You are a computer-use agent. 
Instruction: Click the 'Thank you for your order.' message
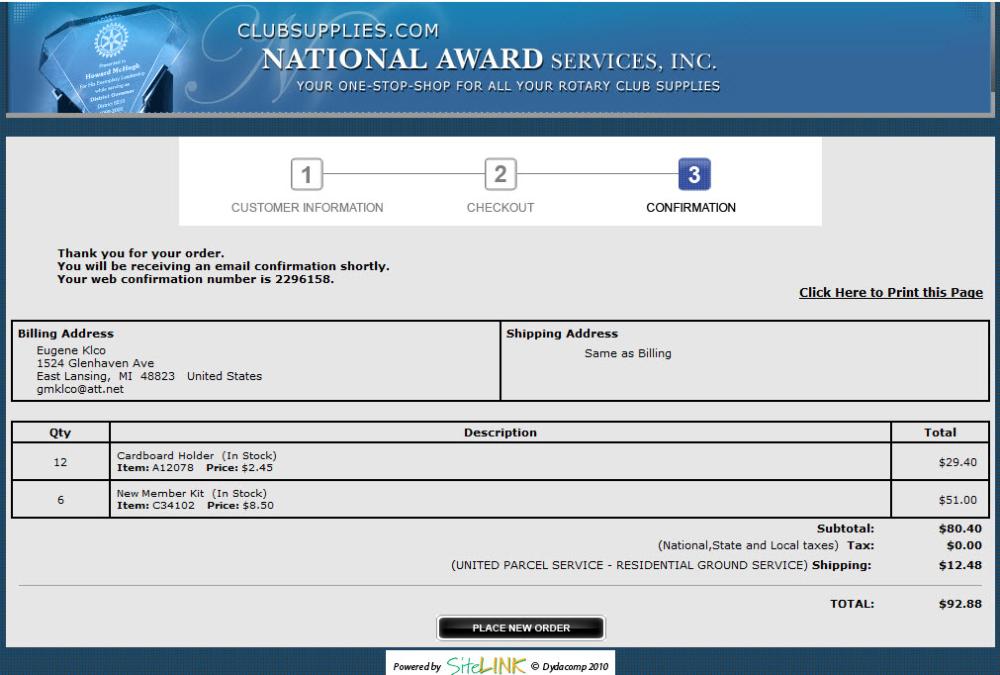click(x=141, y=253)
